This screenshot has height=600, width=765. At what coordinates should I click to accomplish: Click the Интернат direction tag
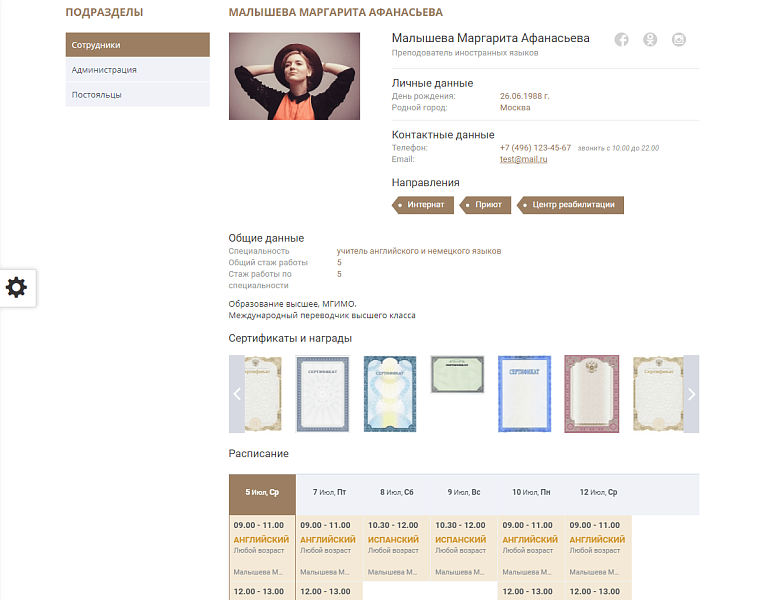(x=426, y=205)
